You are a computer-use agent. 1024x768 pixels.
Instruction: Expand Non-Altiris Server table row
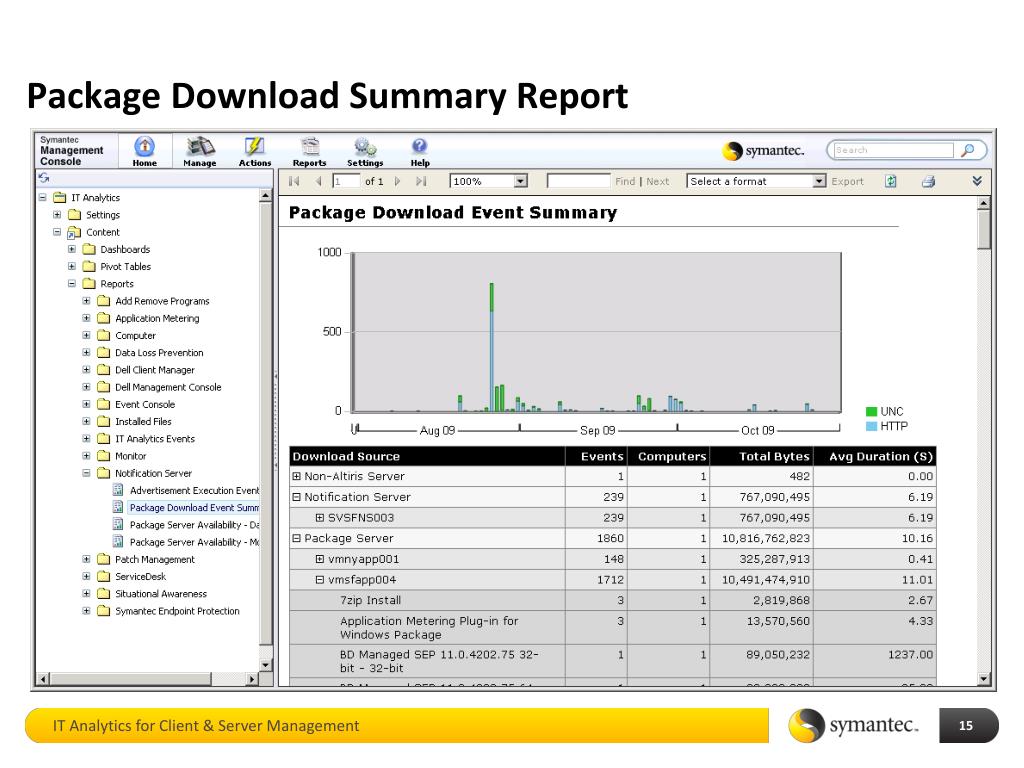click(x=296, y=476)
